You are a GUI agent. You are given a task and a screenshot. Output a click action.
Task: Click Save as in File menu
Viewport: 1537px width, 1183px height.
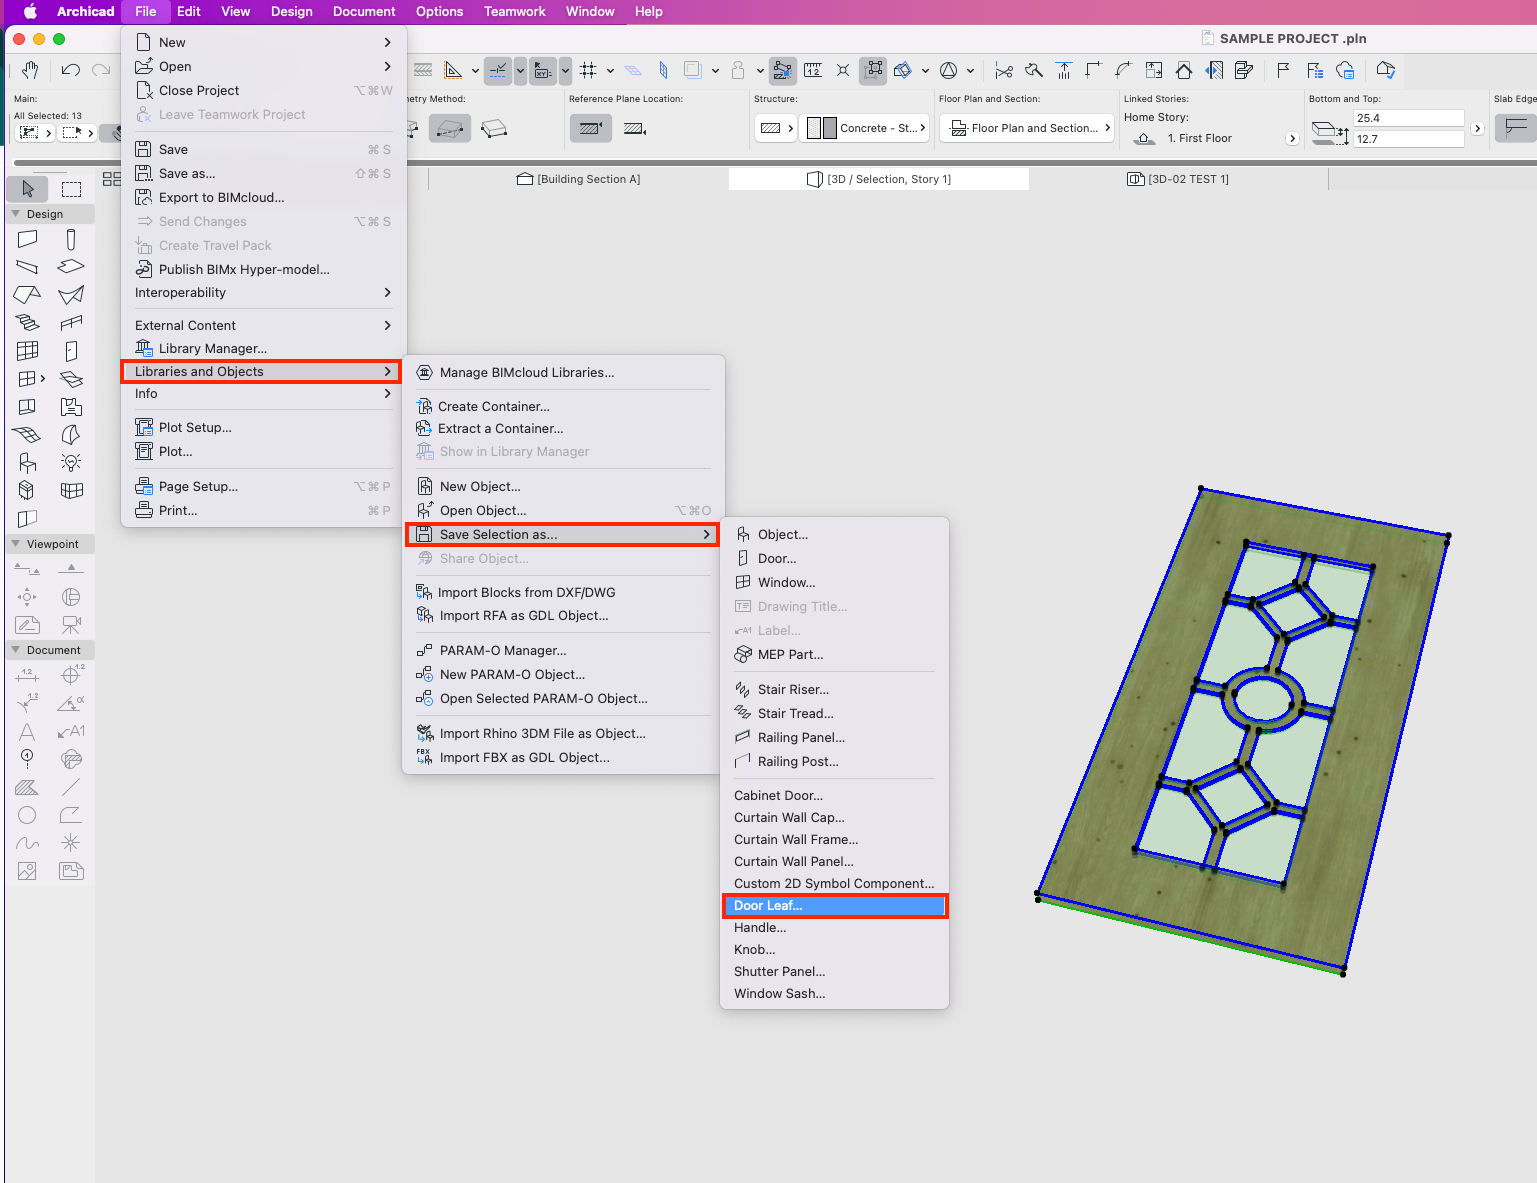[264, 173]
